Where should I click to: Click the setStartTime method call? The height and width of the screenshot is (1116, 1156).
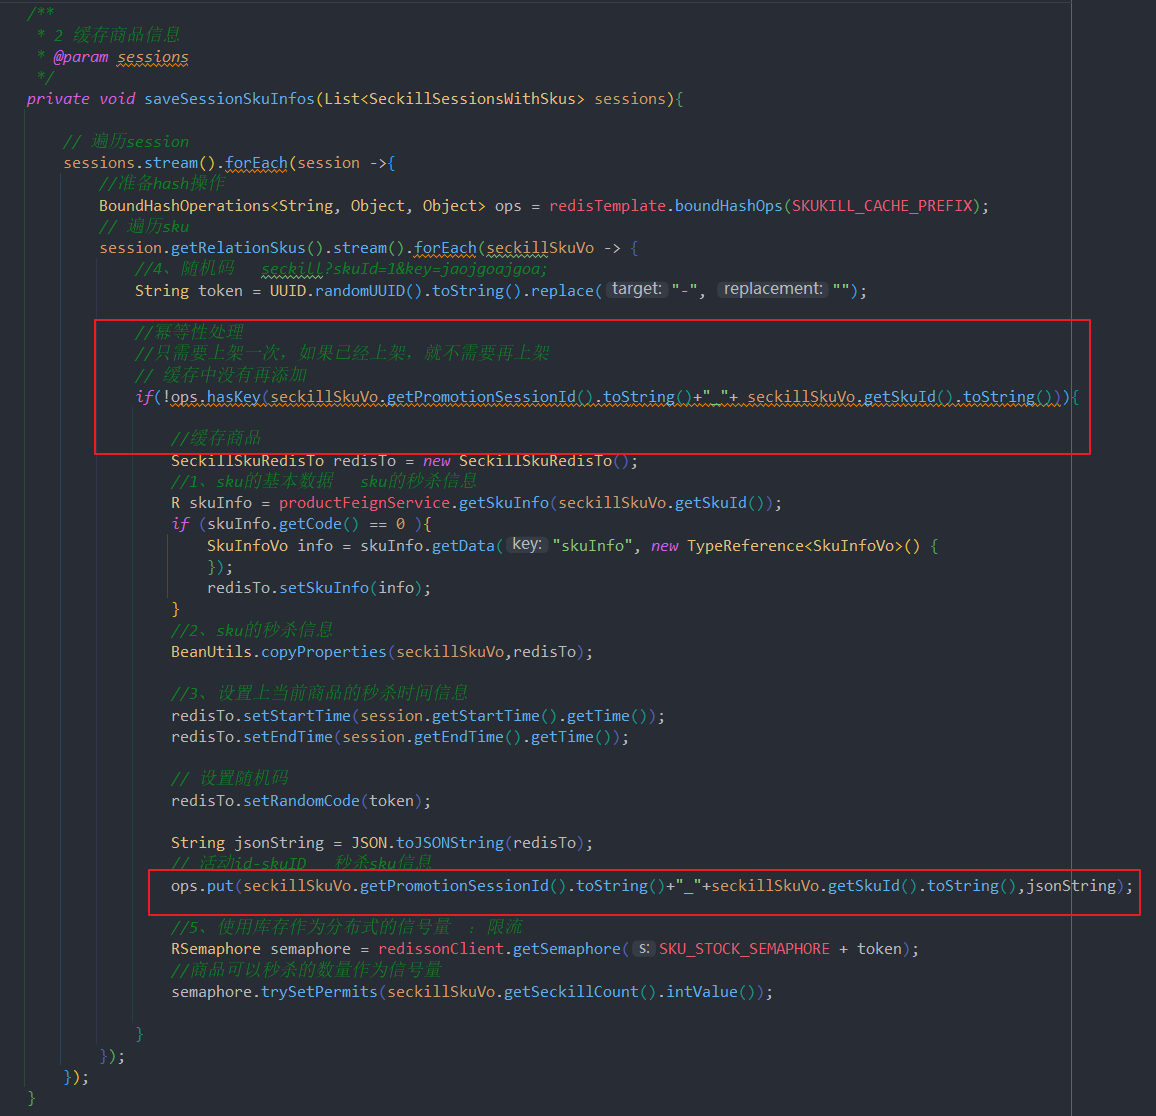297,716
